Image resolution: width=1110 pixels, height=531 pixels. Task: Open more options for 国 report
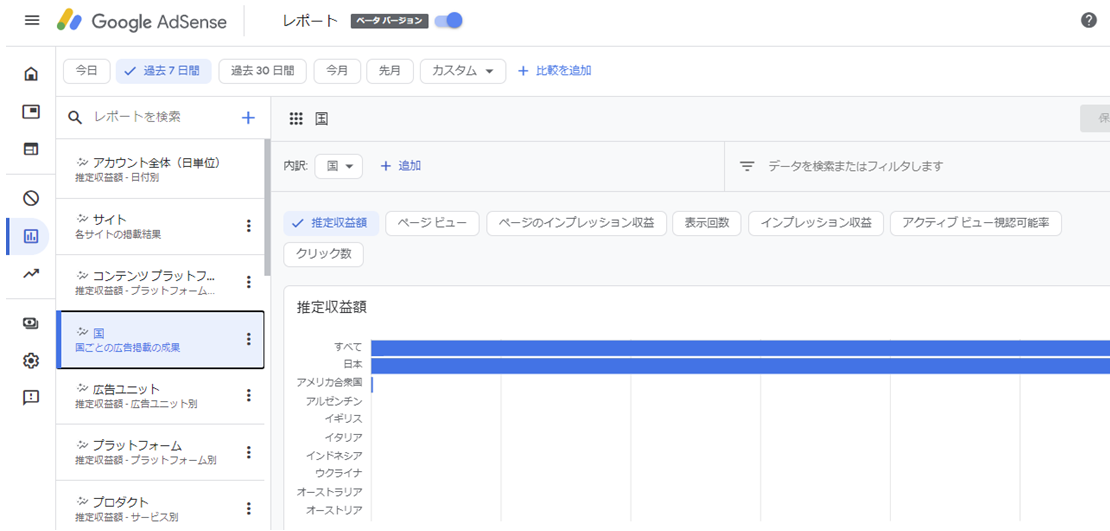click(248, 339)
